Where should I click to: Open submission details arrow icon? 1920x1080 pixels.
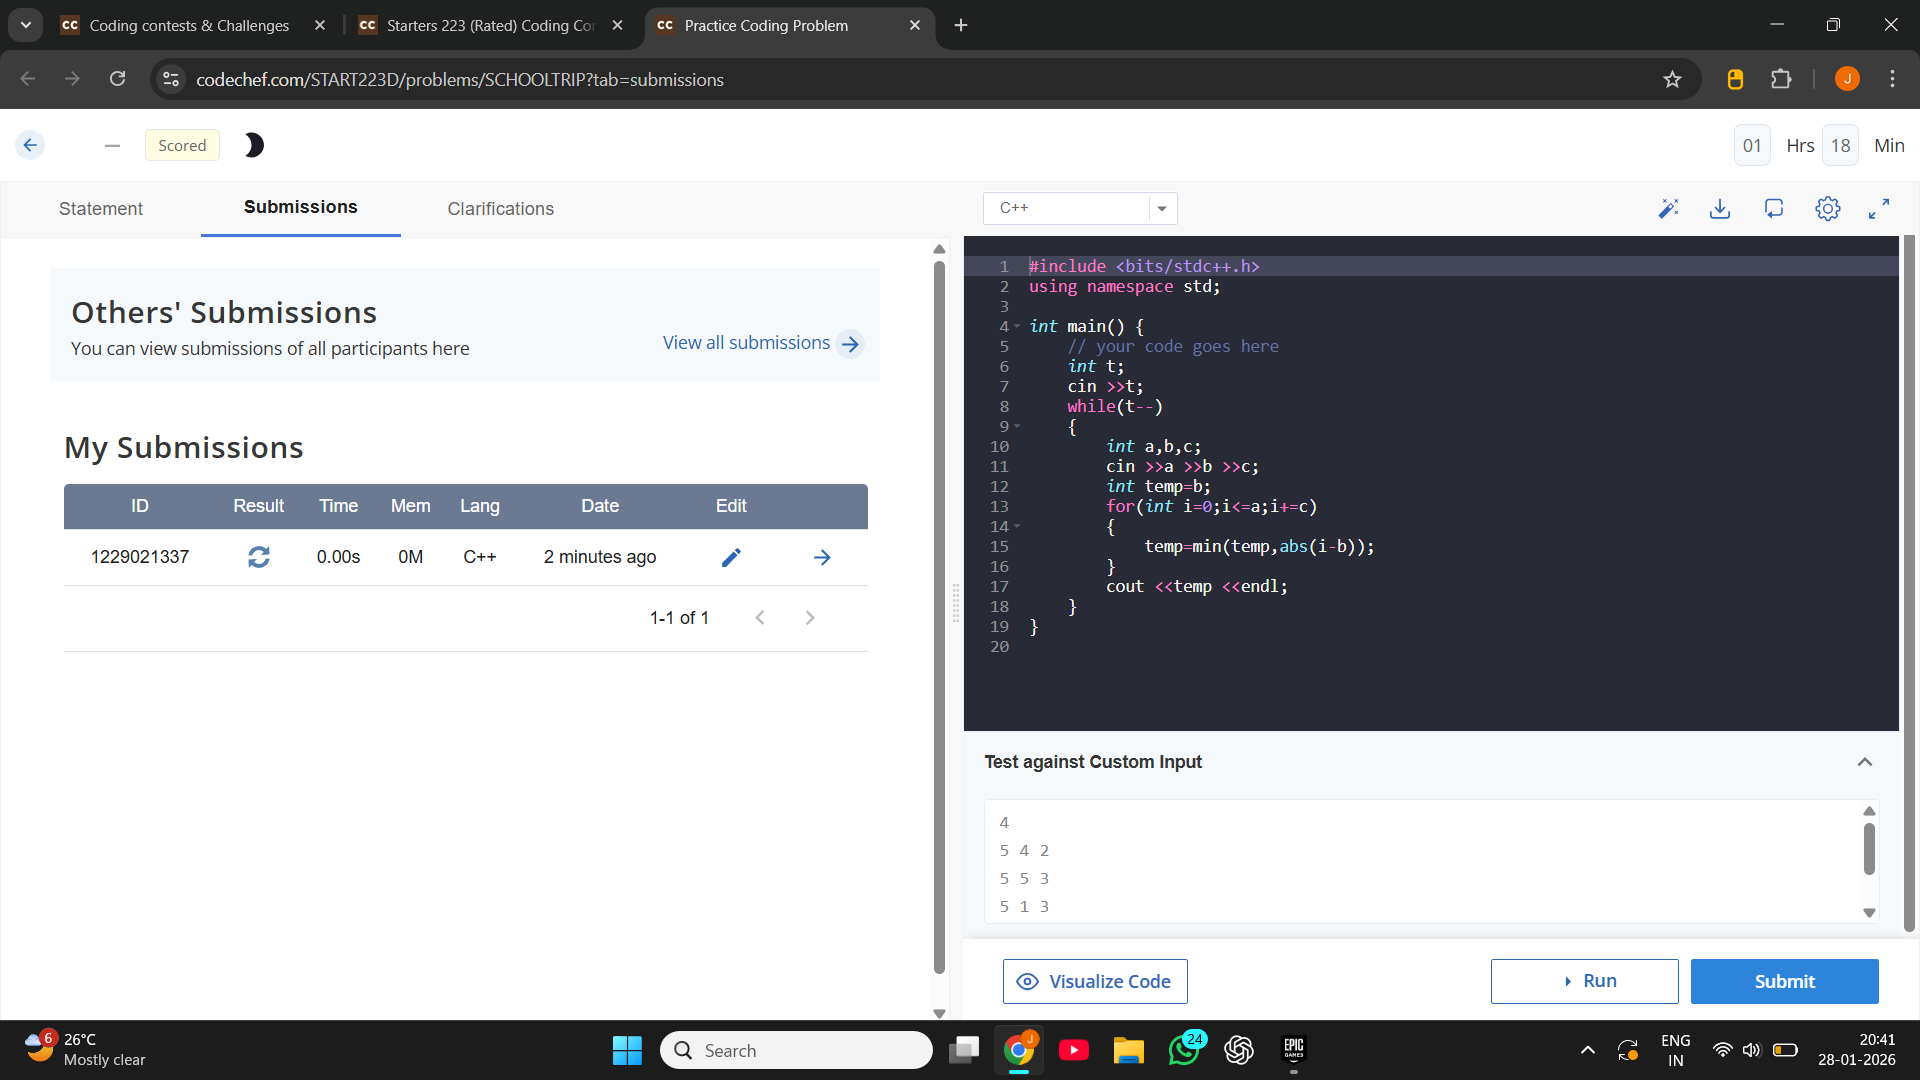[822, 557]
